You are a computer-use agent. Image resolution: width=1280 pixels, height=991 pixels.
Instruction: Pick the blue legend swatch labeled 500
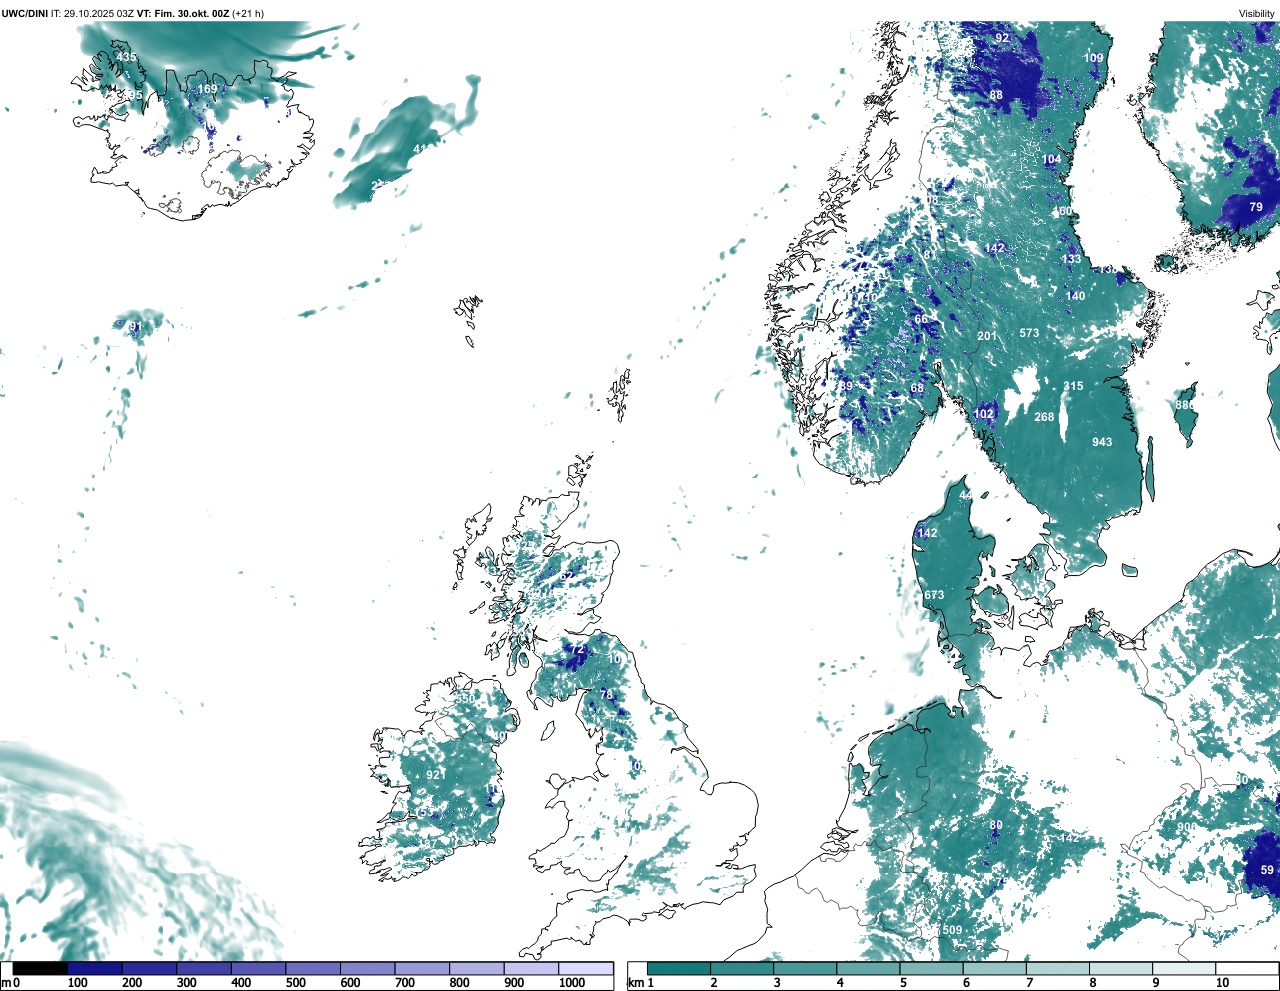click(x=313, y=969)
